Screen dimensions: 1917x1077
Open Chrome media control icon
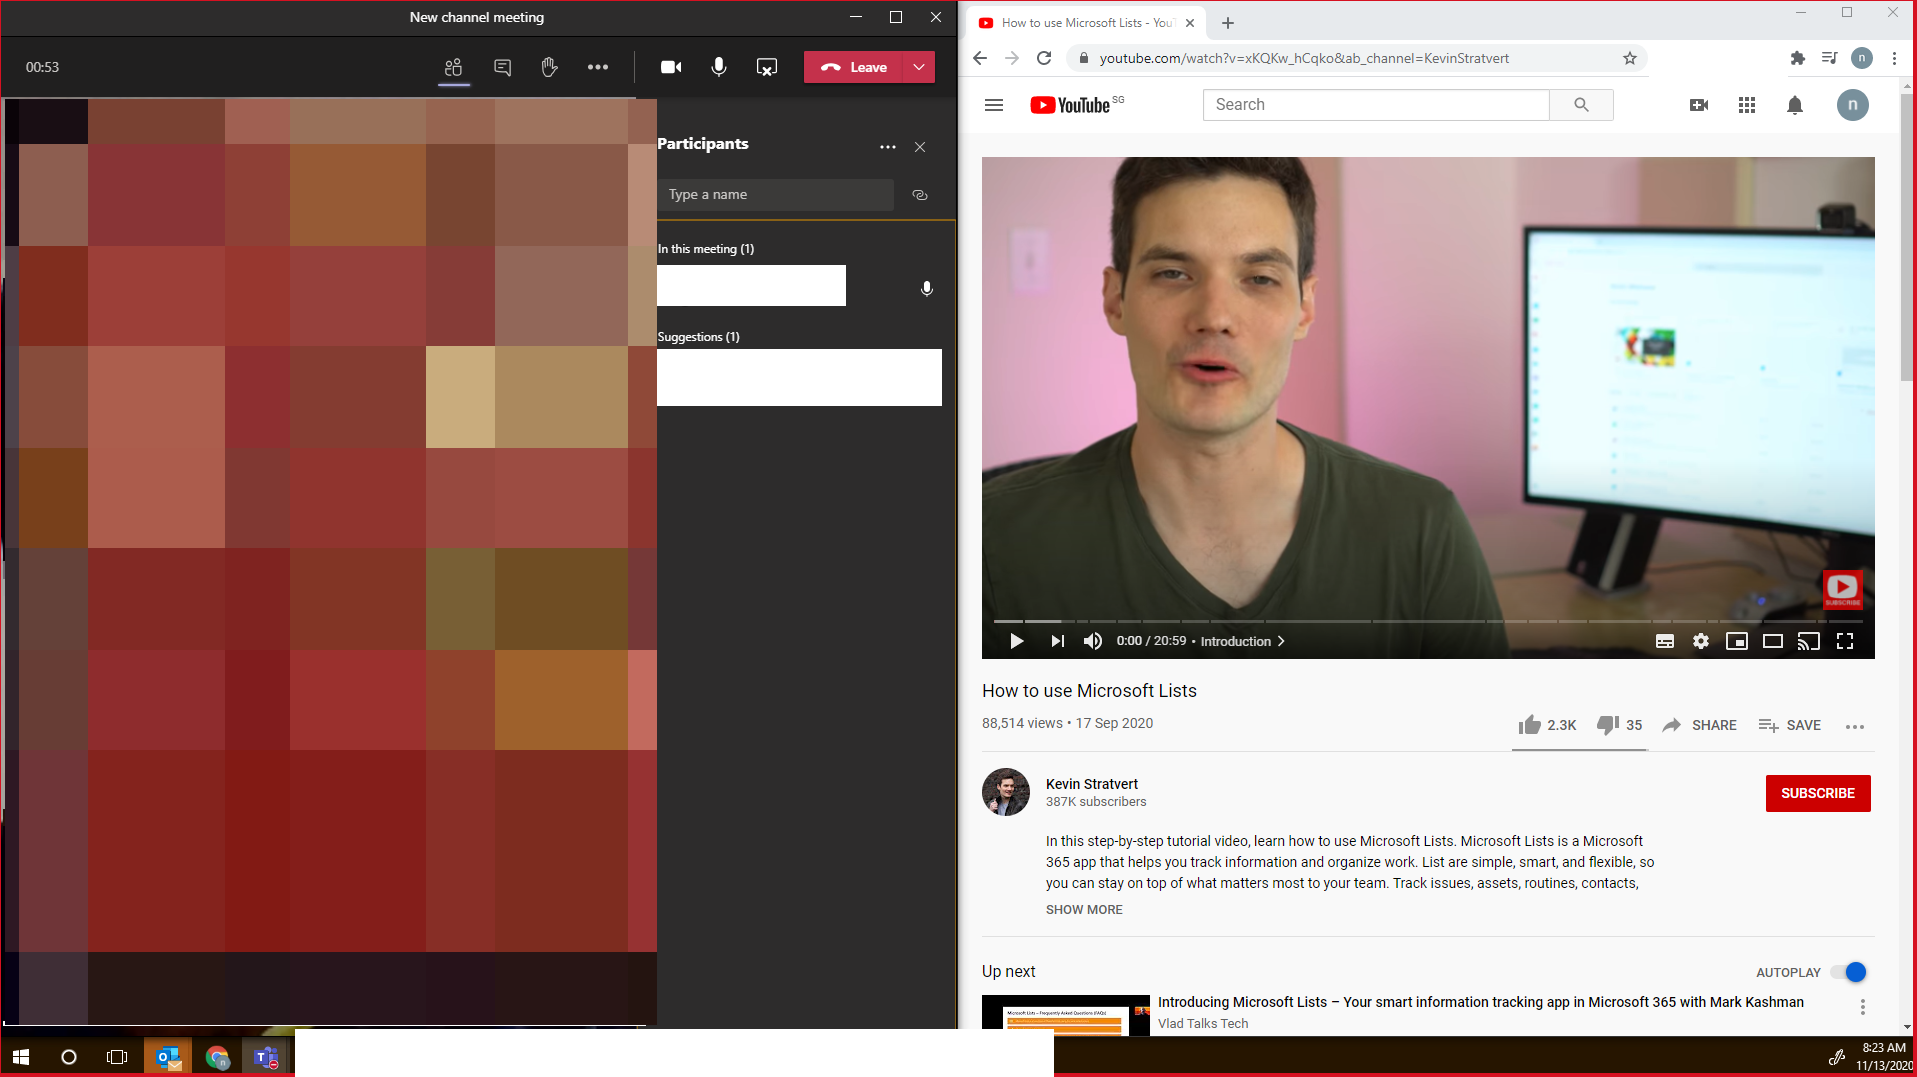pos(1829,58)
